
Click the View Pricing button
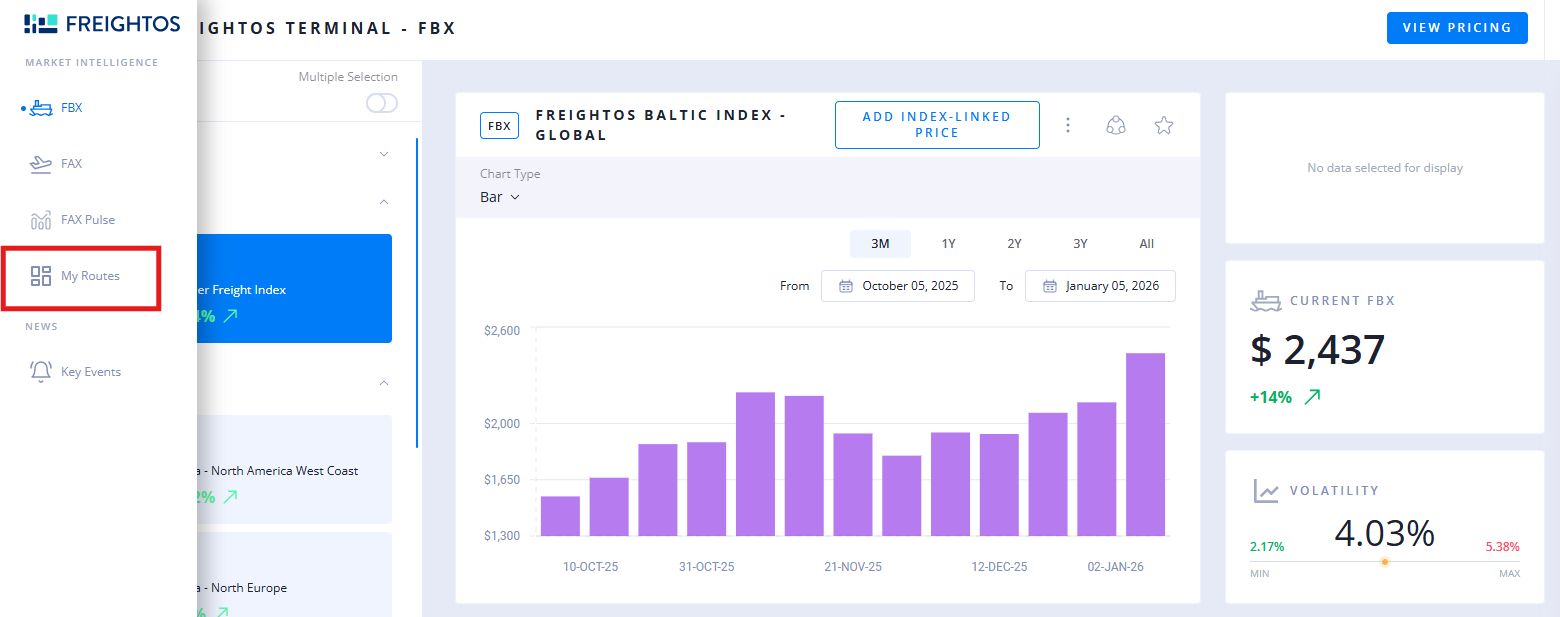pos(1456,28)
